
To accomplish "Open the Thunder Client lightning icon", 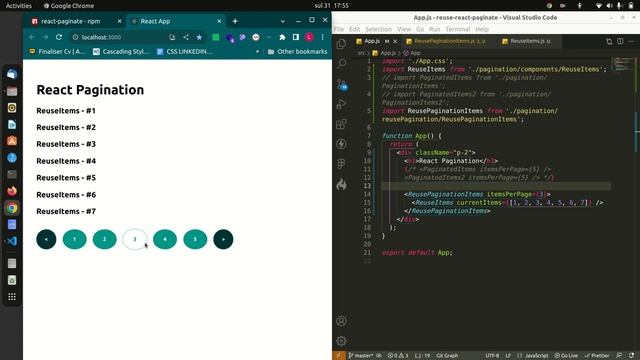I will click(x=342, y=144).
